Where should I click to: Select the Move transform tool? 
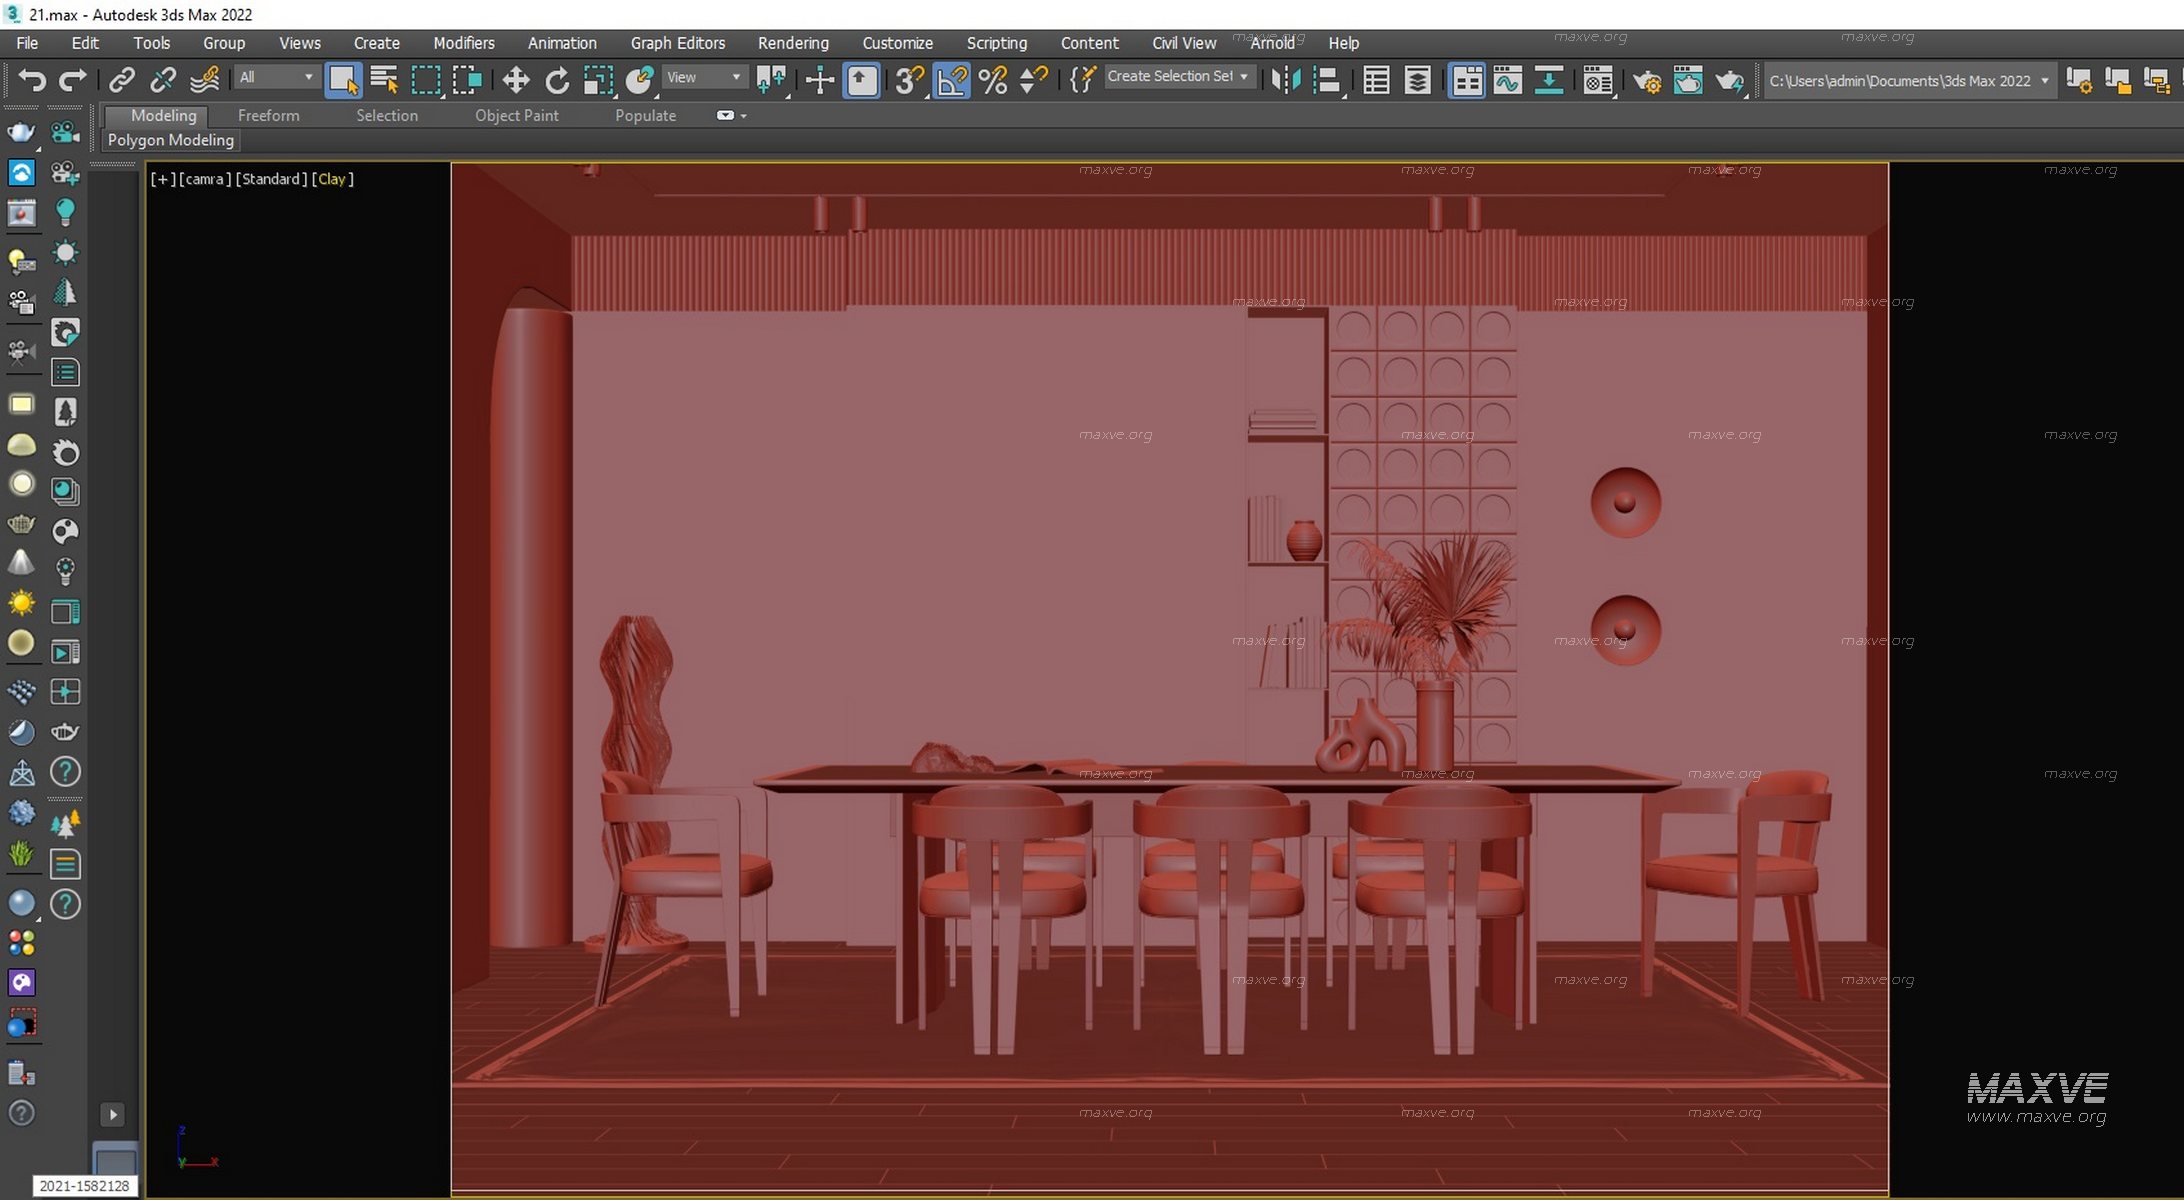coord(516,80)
